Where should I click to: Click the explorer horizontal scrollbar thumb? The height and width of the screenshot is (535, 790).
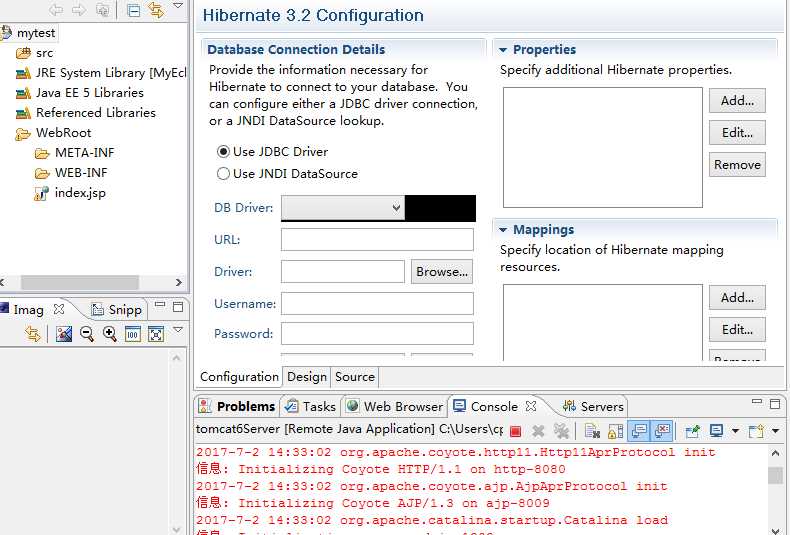coord(80,282)
